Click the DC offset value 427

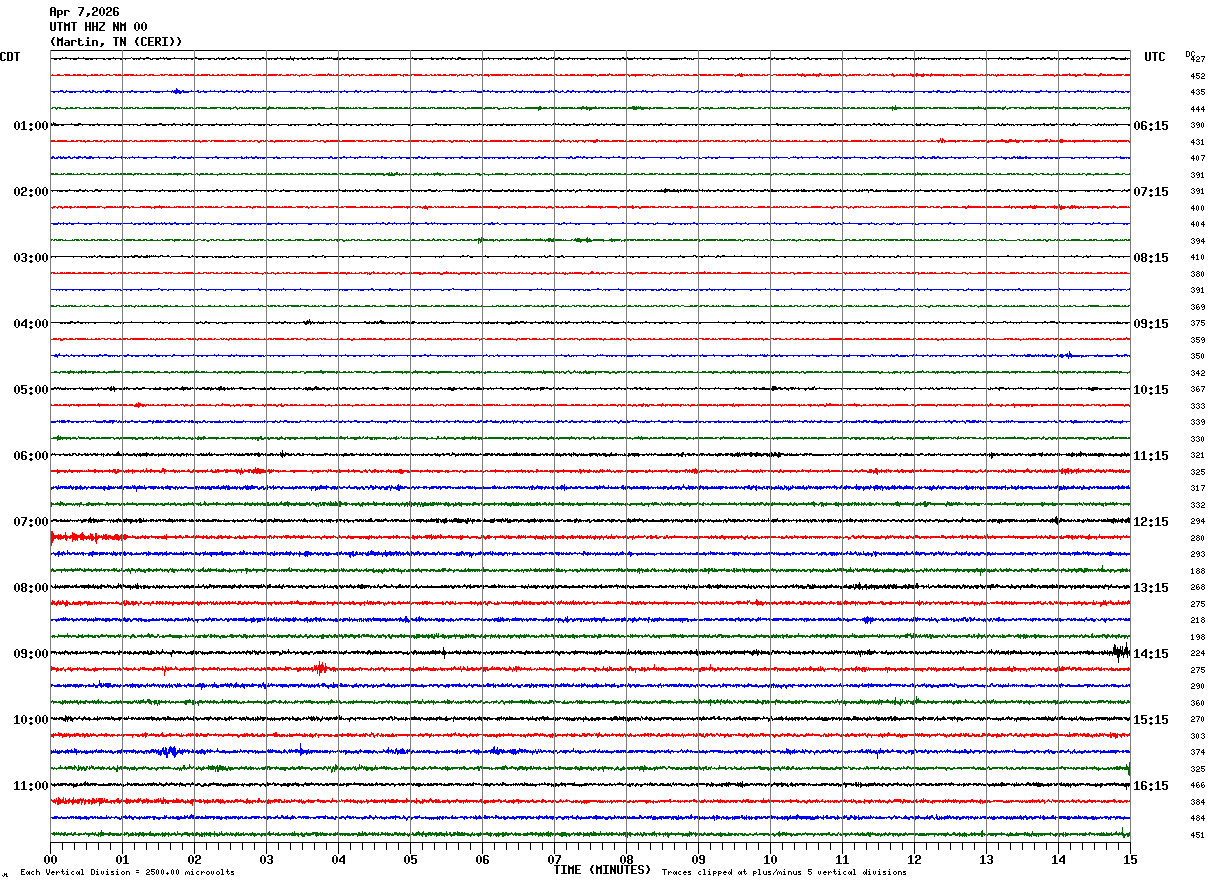[1198, 60]
